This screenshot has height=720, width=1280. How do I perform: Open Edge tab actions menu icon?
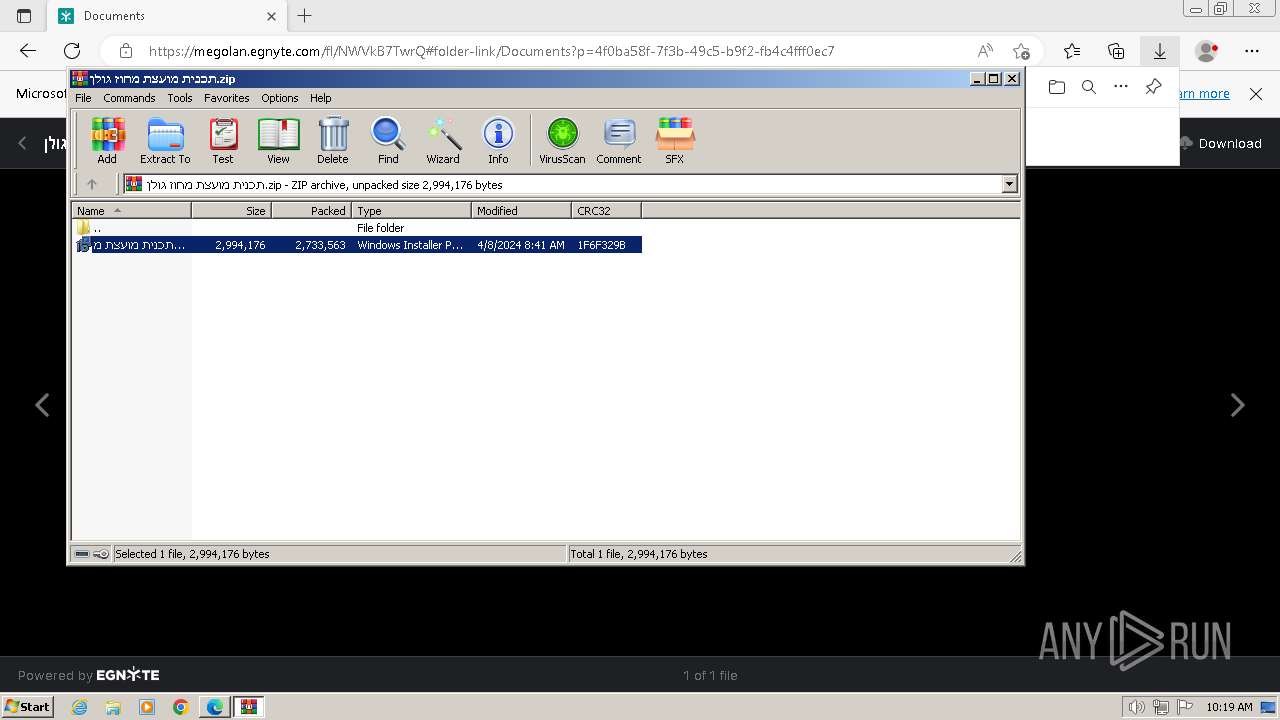(x=24, y=16)
